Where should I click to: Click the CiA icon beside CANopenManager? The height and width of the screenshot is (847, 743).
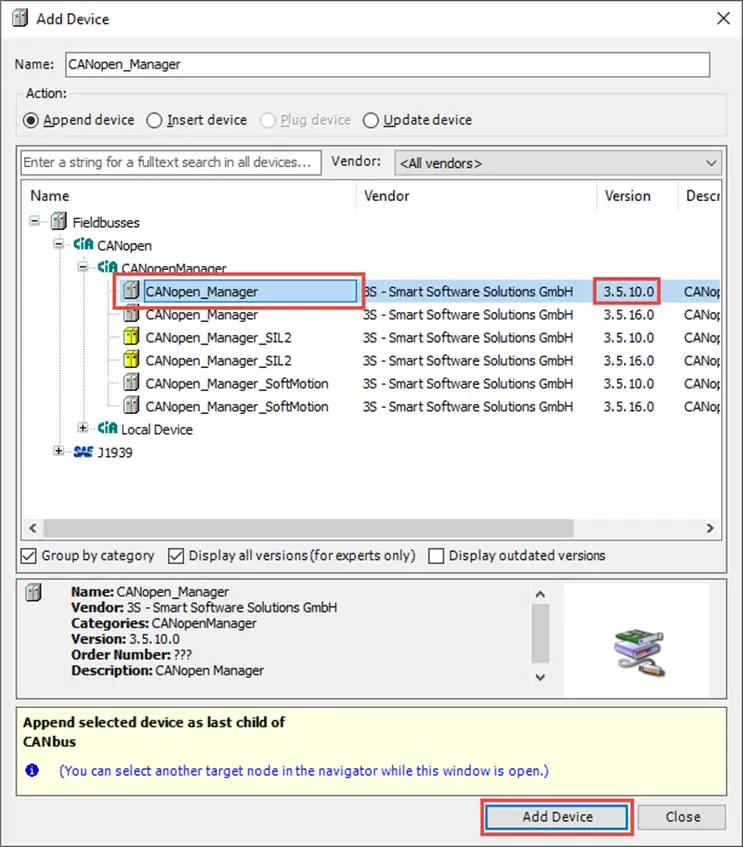107,267
